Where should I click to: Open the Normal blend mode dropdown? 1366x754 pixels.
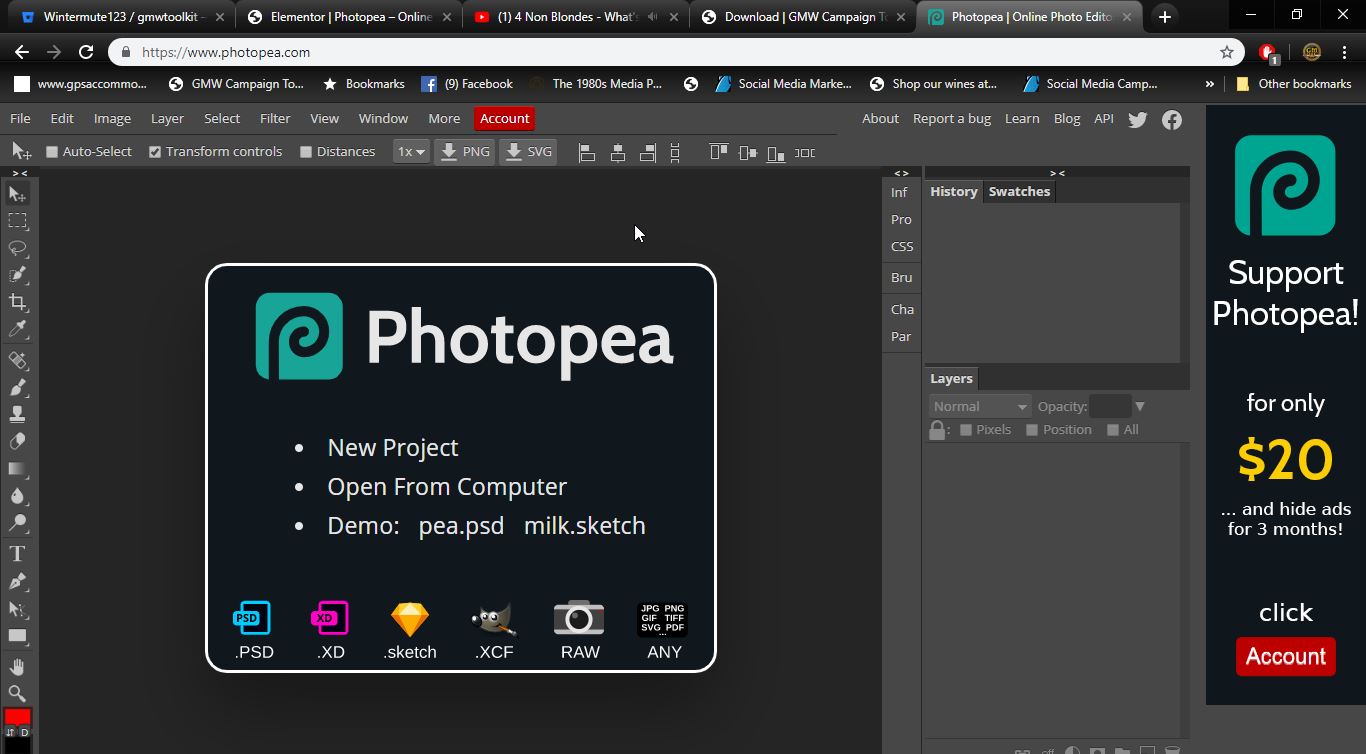(x=979, y=406)
